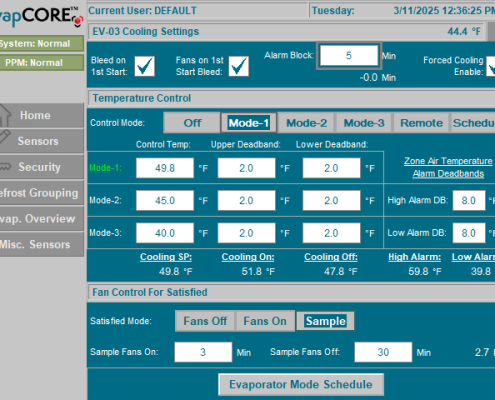Click Cooling SP value 49.8 °F

pyautogui.click(x=175, y=271)
